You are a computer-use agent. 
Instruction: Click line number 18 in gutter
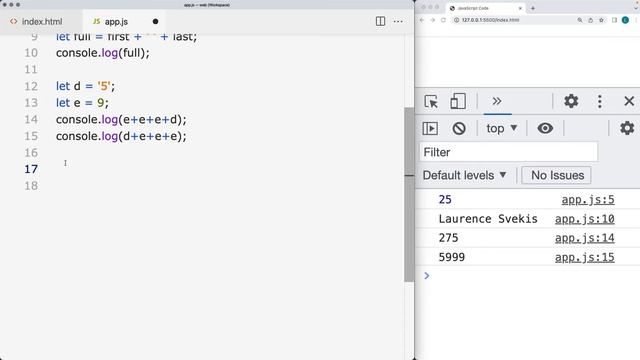31,186
